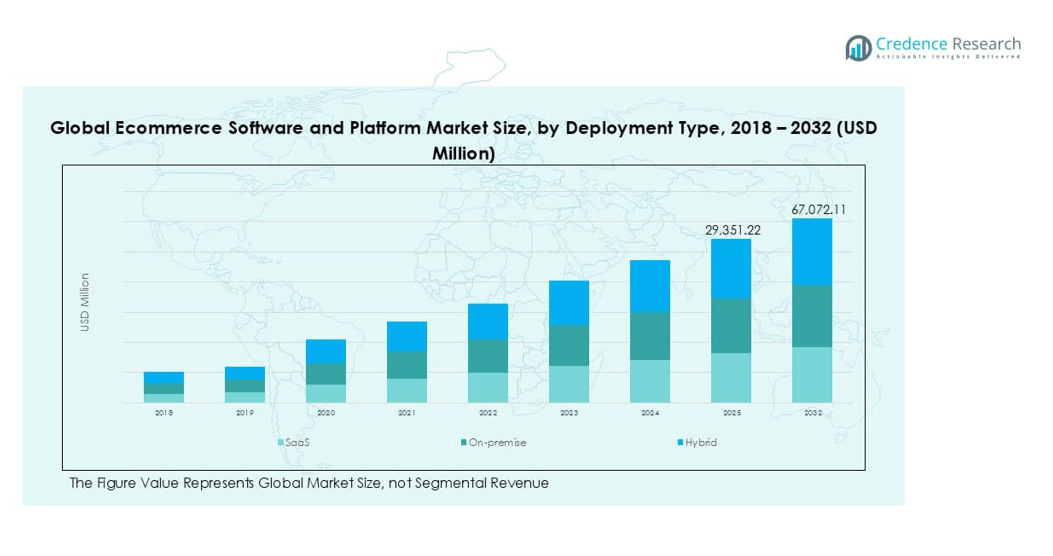Screen dimensions: 1053x556
Task: Select the Credence Research brand name text
Action: pyautogui.click(x=947, y=43)
